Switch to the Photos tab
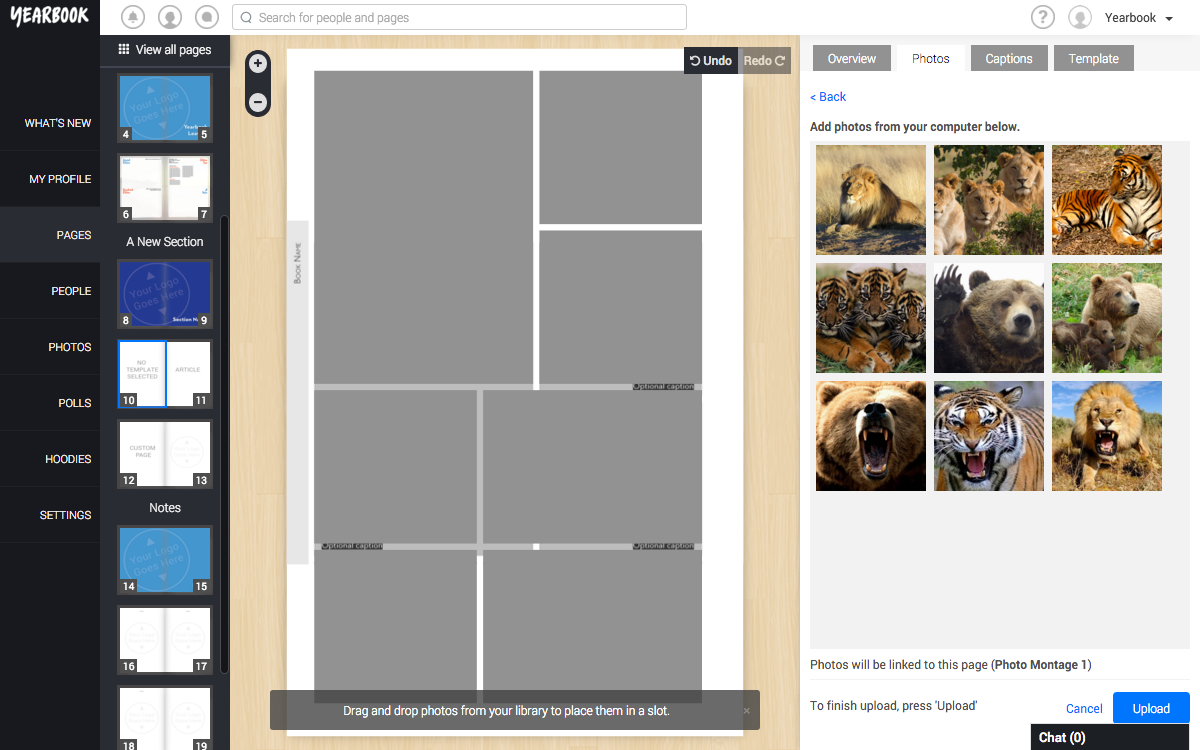 [x=931, y=59]
